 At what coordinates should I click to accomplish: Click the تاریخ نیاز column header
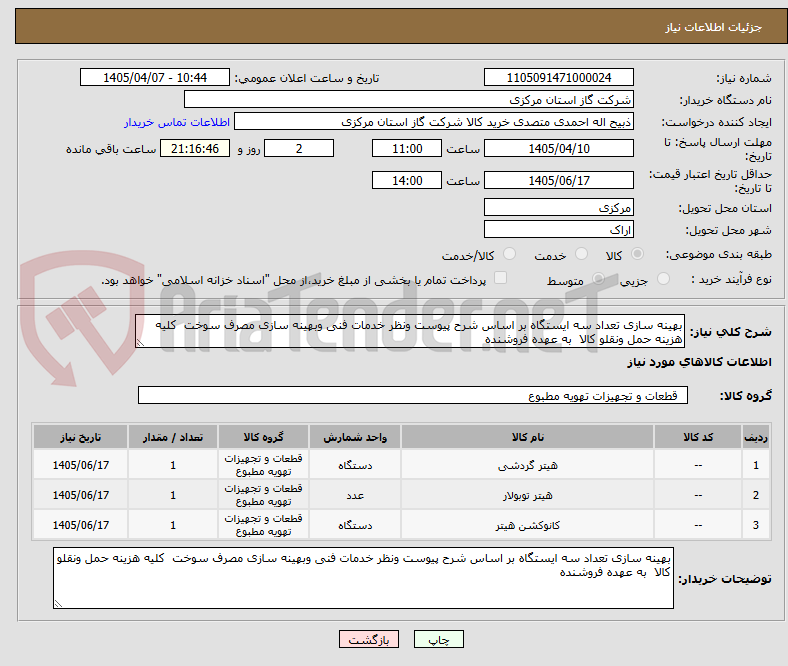tap(80, 437)
